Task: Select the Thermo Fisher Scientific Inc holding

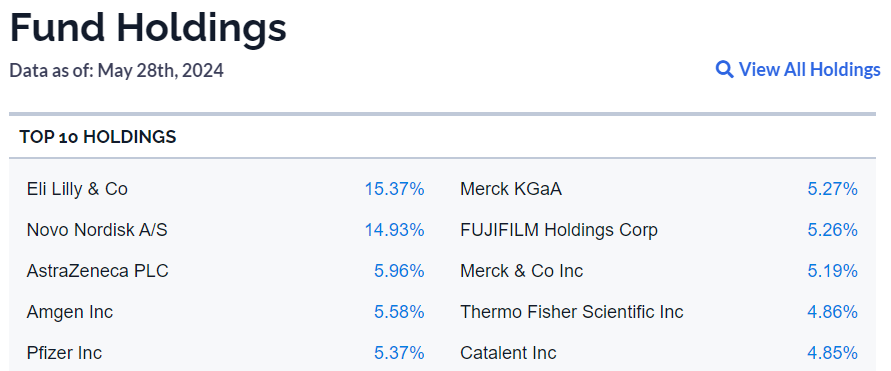Action: [572, 312]
